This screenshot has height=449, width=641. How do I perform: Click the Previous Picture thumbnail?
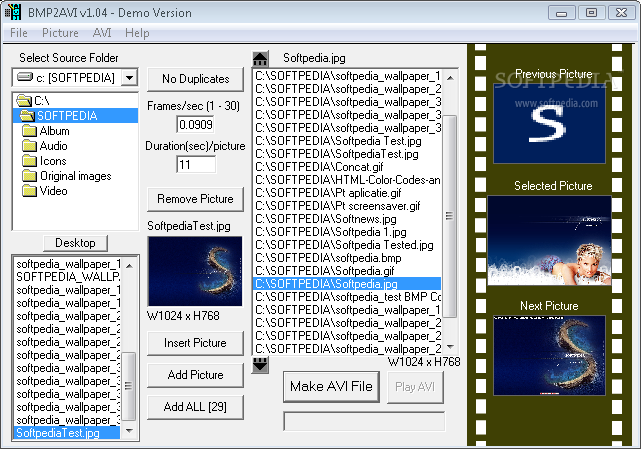[549, 123]
